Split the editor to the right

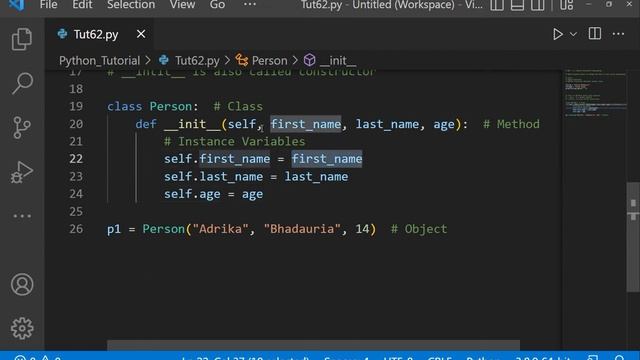pos(595,34)
